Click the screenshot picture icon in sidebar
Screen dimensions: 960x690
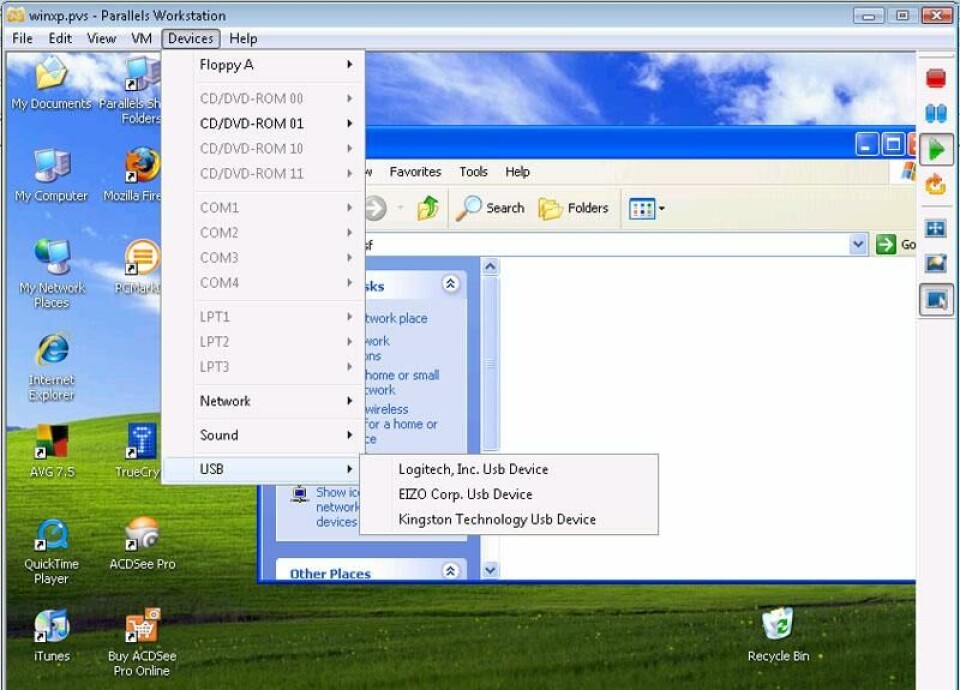pos(936,264)
